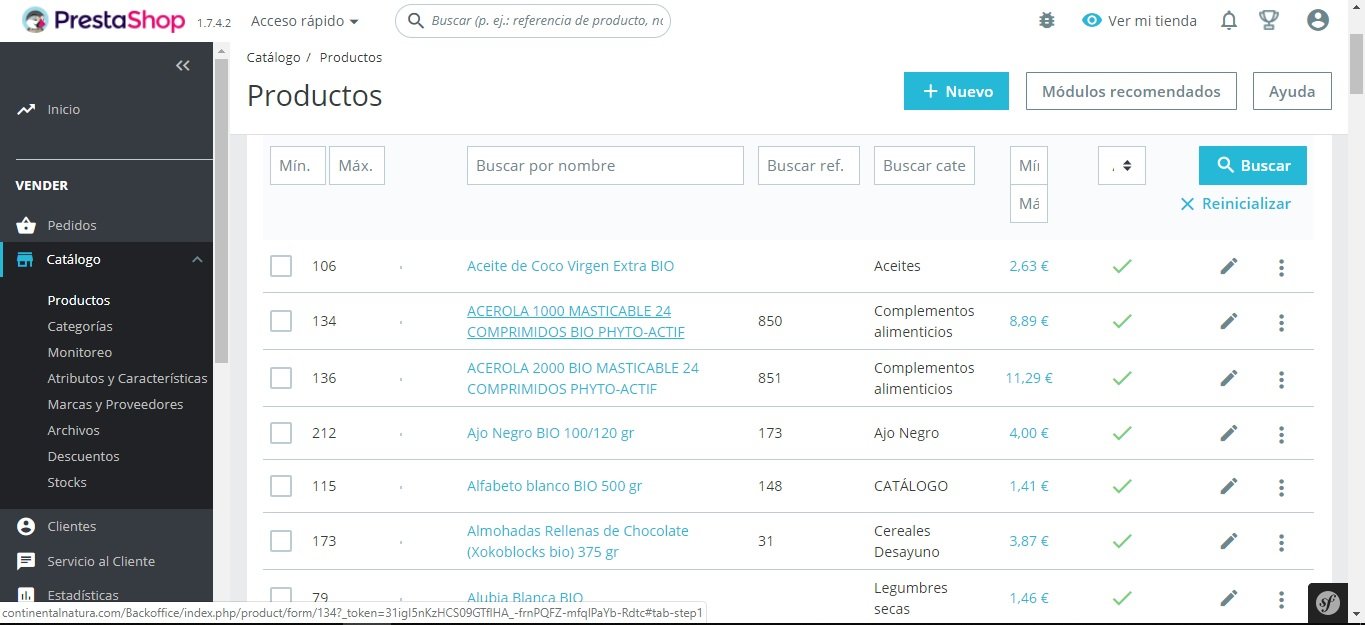Select checkbox for Alfabeto blanco BIO row
The height and width of the screenshot is (625, 1365).
281,486
